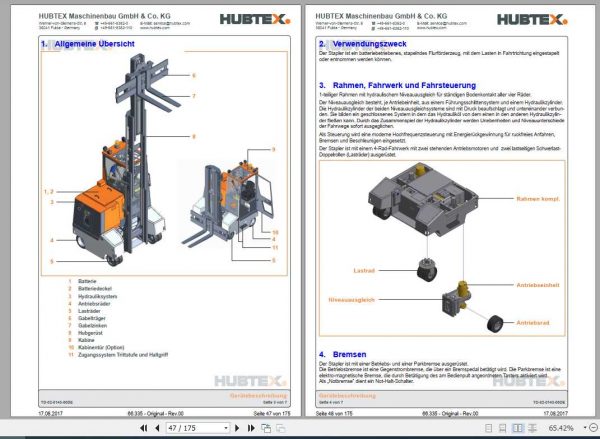Click the 'Niveauausgleich' diagram label
600x439 pixels.
point(351,300)
